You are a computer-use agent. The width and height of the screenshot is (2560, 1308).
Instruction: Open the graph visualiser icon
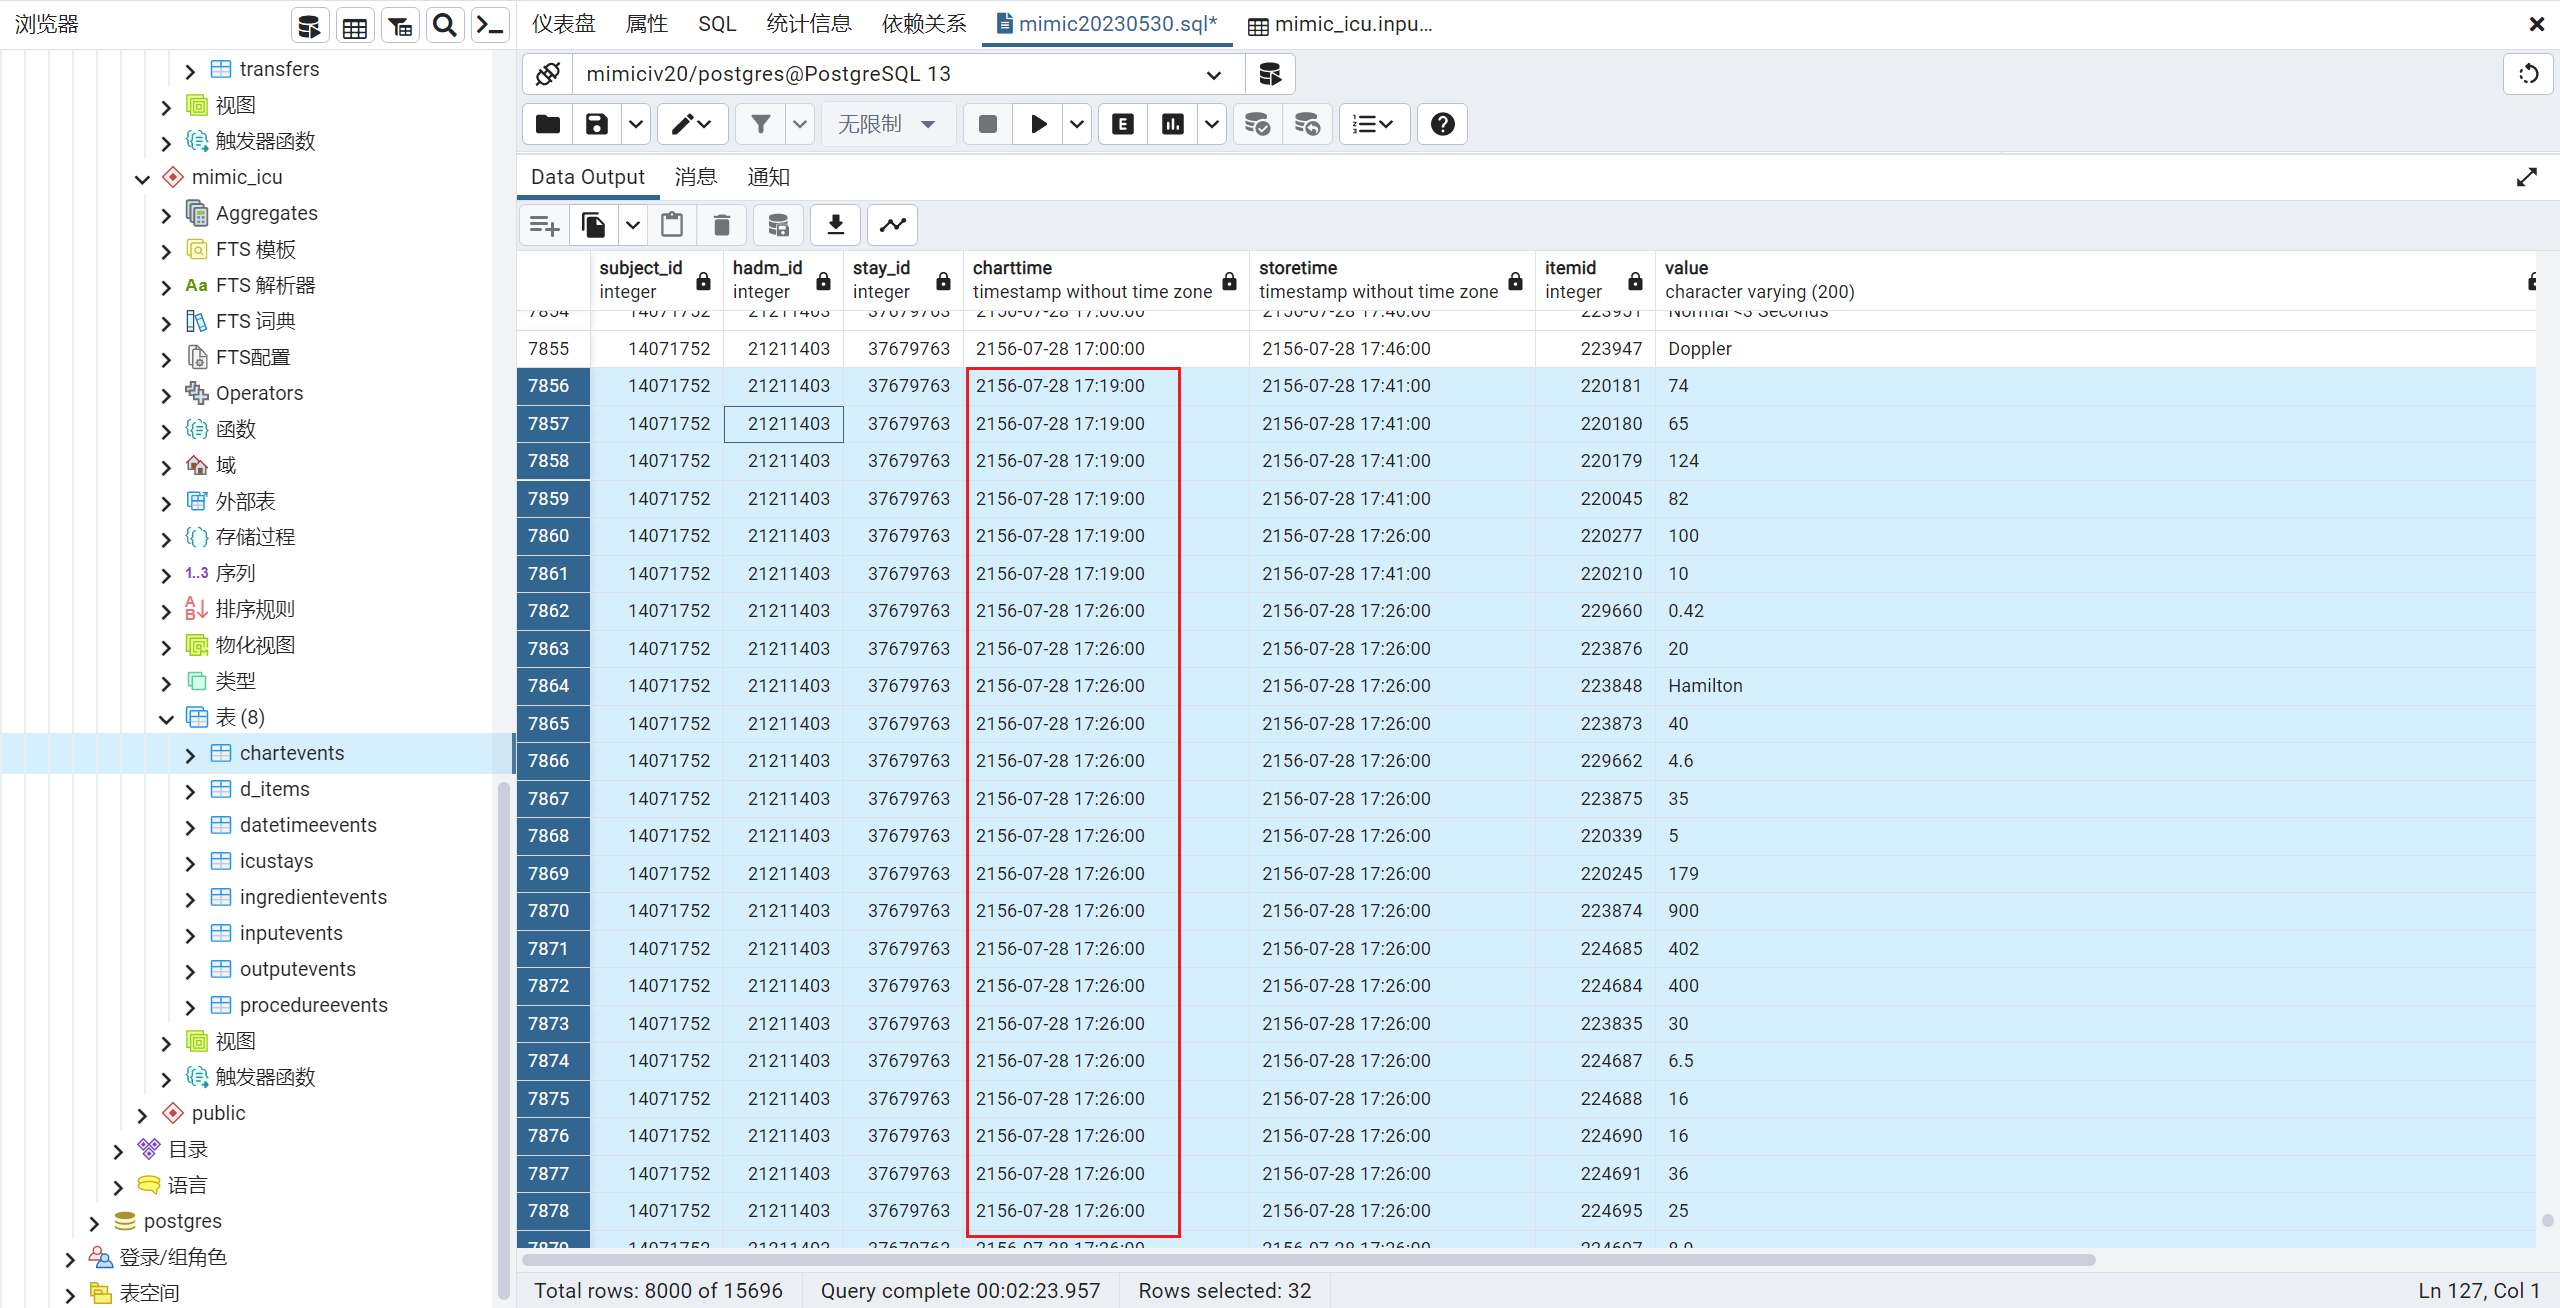[x=892, y=225]
